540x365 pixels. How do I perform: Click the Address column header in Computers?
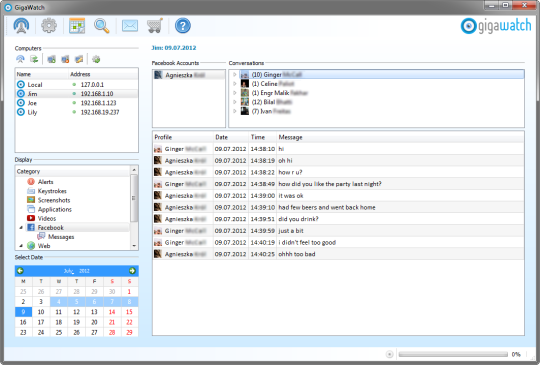[103, 74]
